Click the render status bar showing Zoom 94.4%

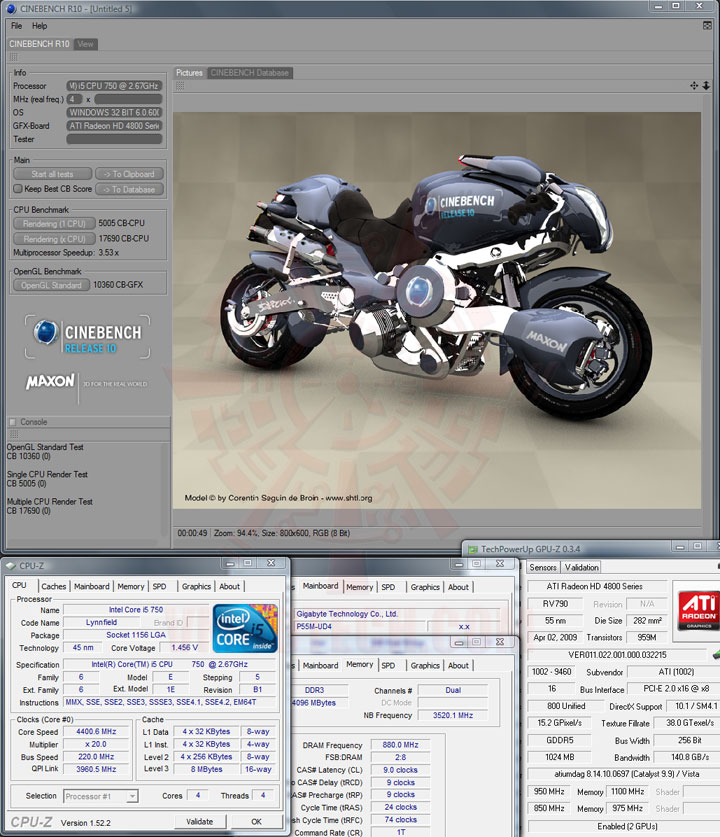point(264,533)
